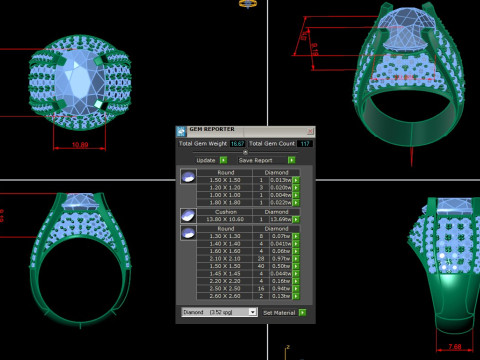480x360 pixels.
Task: Click the green arrow on the 1.20 X 1.20 row
Action: pyautogui.click(x=296, y=188)
